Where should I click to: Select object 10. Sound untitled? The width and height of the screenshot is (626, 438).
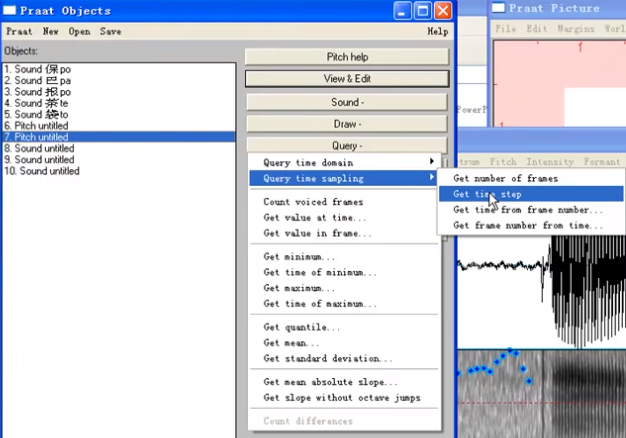point(119,171)
